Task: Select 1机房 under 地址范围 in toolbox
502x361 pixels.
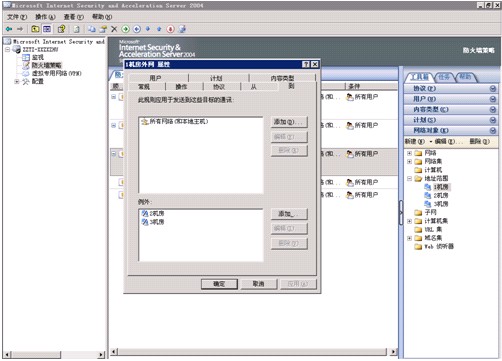Action: coord(441,187)
